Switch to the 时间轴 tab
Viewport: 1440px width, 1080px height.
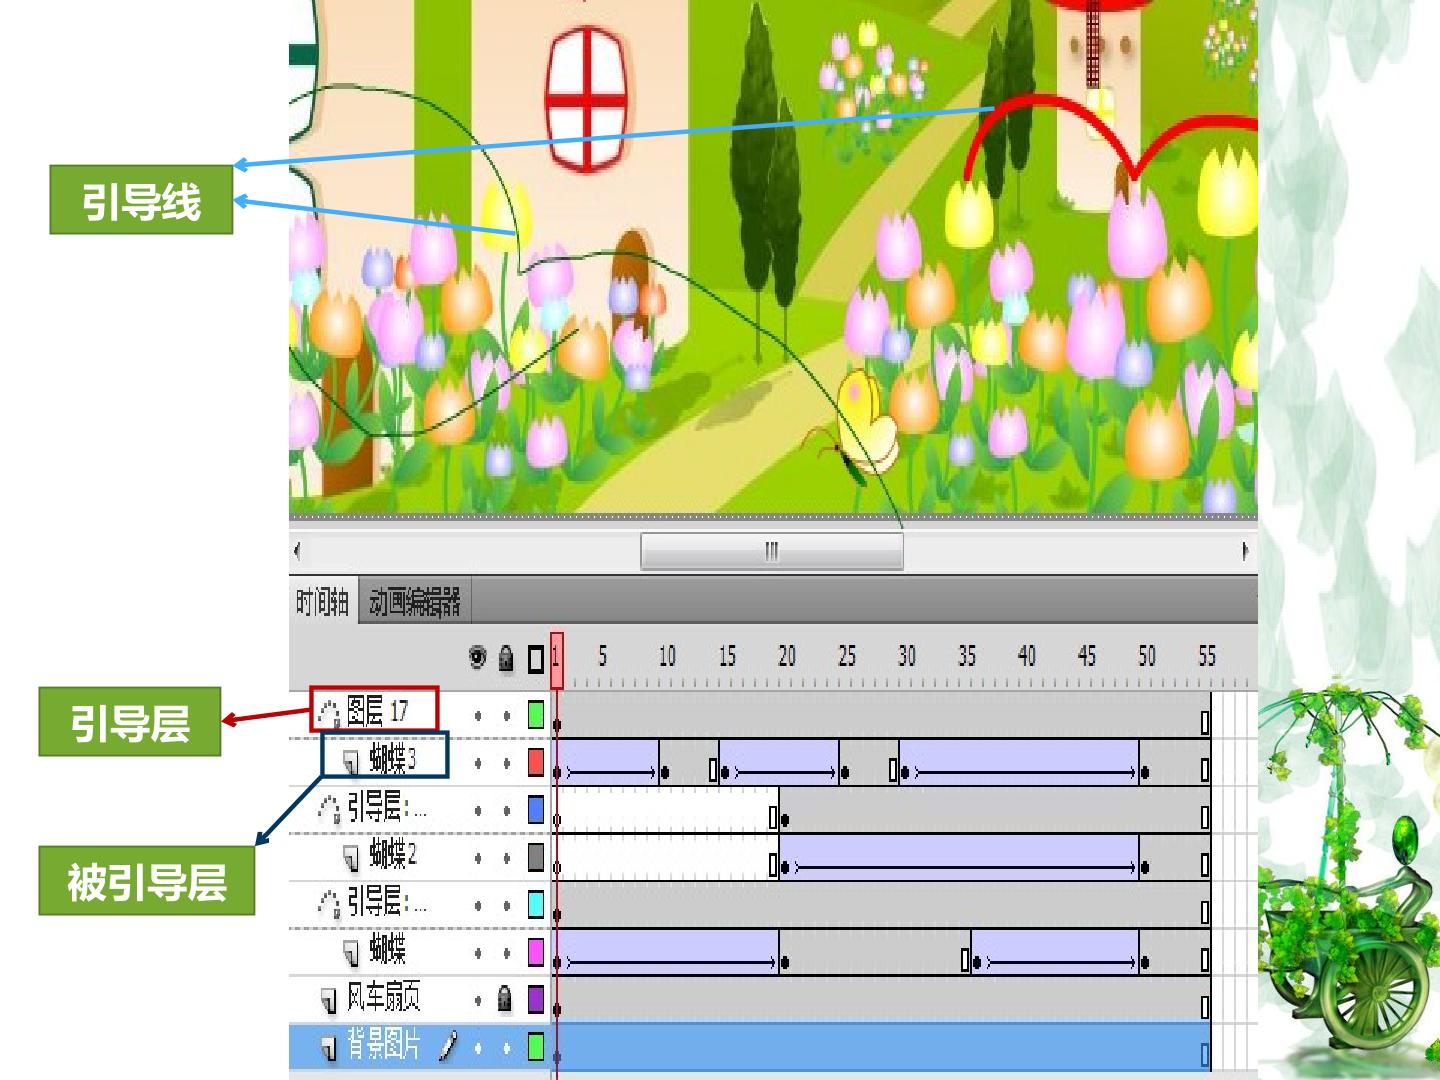(x=322, y=602)
